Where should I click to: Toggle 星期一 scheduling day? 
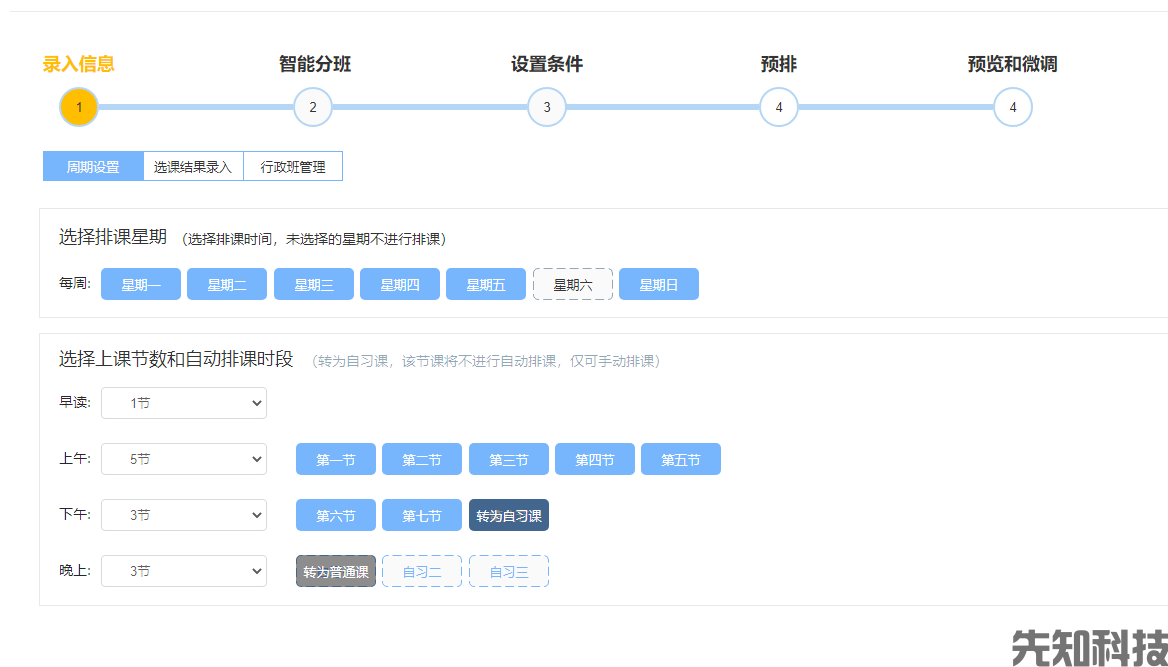pos(141,285)
